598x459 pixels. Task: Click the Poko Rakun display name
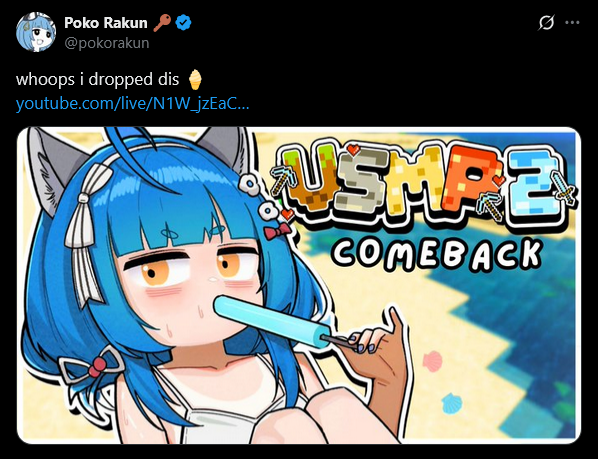pos(106,23)
